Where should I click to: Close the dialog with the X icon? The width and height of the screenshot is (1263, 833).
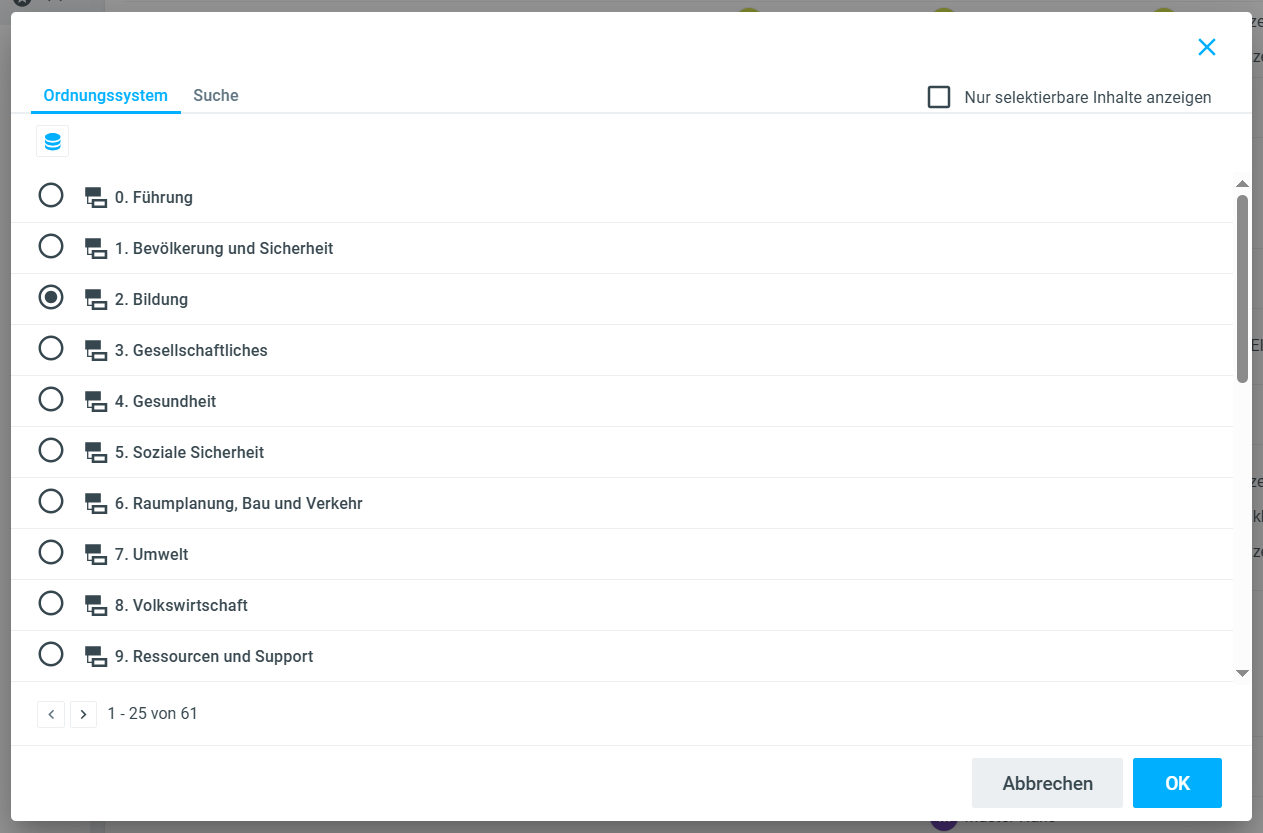point(1207,47)
